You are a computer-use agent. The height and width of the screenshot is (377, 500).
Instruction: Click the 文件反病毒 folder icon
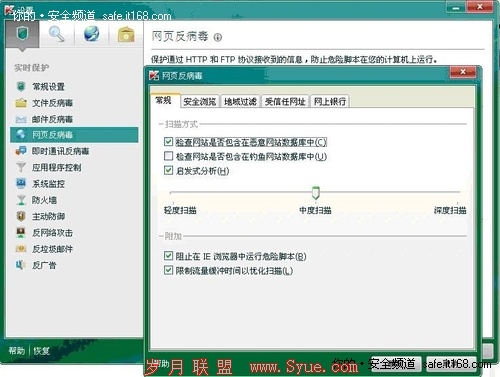click(x=21, y=103)
